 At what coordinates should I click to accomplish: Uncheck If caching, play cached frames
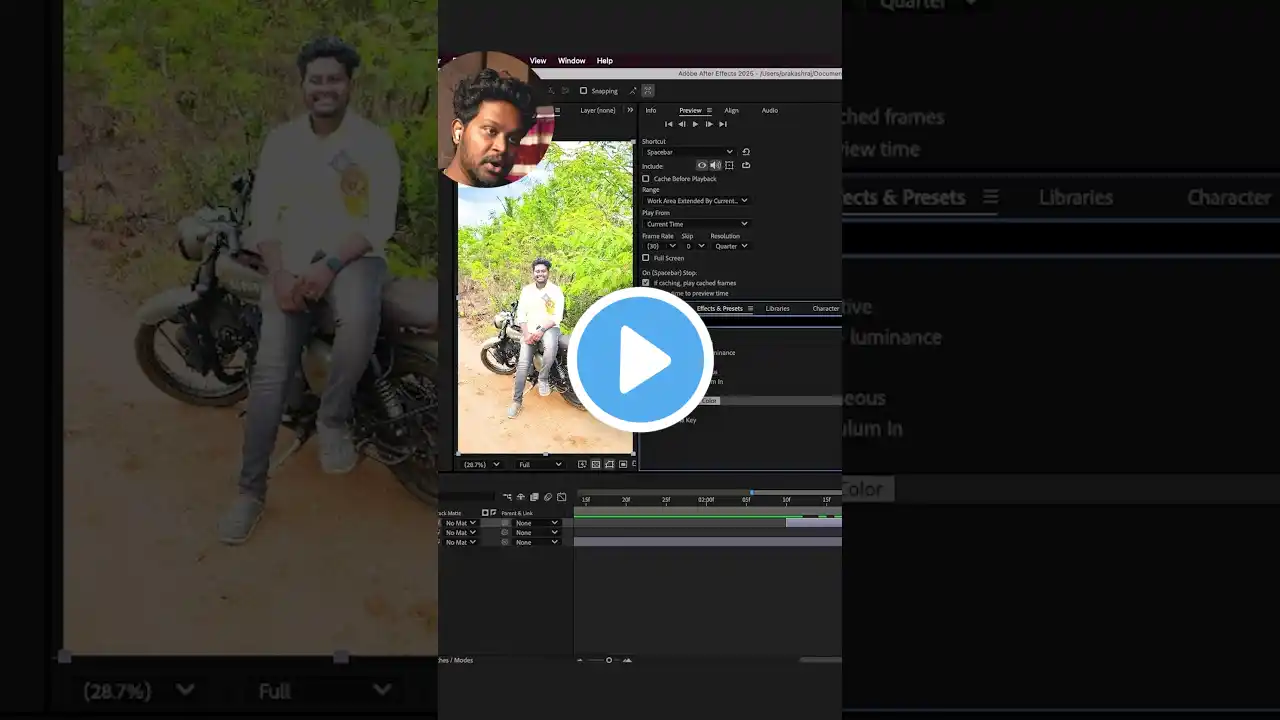coord(646,283)
